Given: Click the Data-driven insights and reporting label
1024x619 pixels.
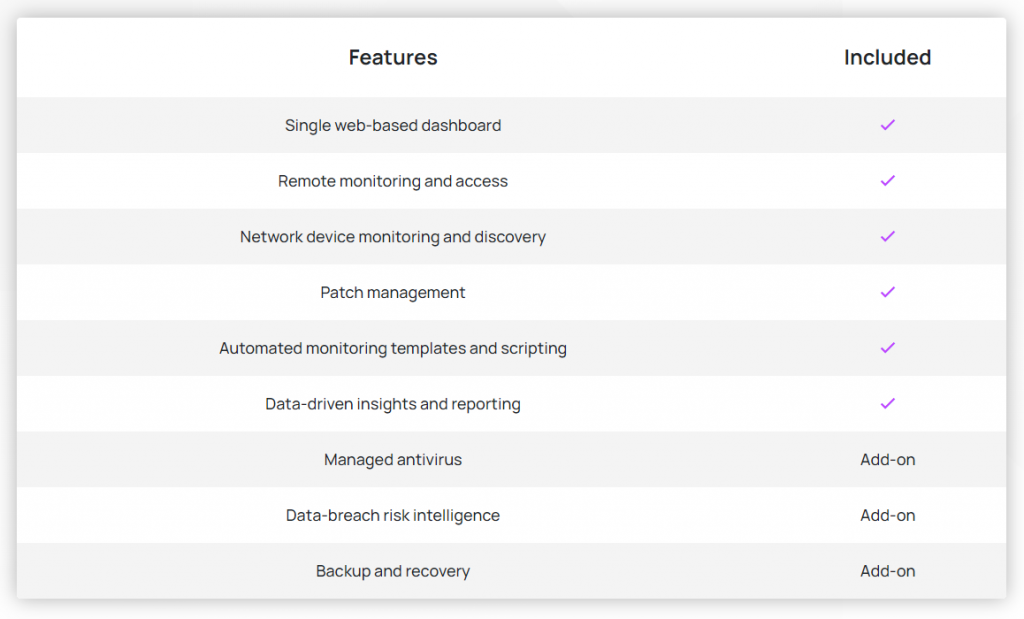Looking at the screenshot, I should [x=393, y=404].
